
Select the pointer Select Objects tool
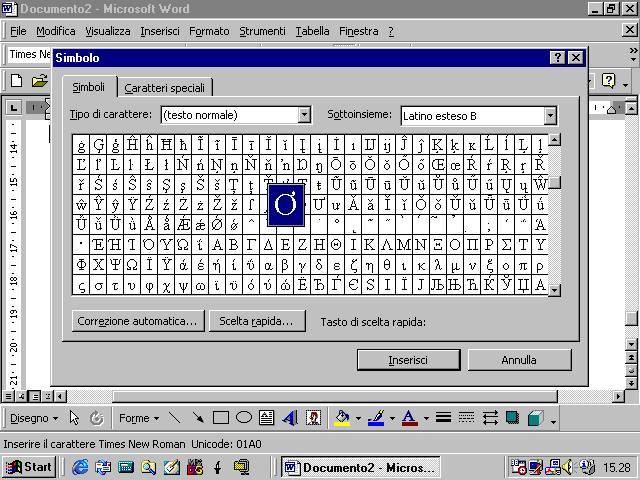pos(74,418)
